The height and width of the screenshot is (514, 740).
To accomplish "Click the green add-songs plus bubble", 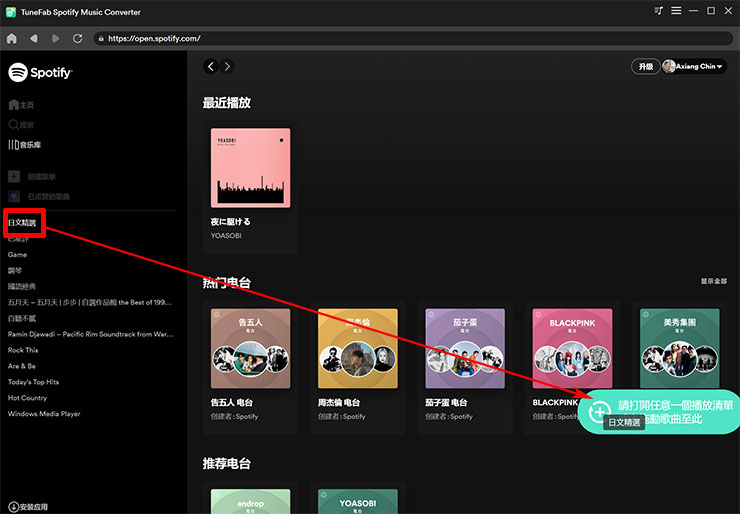I will click(600, 411).
